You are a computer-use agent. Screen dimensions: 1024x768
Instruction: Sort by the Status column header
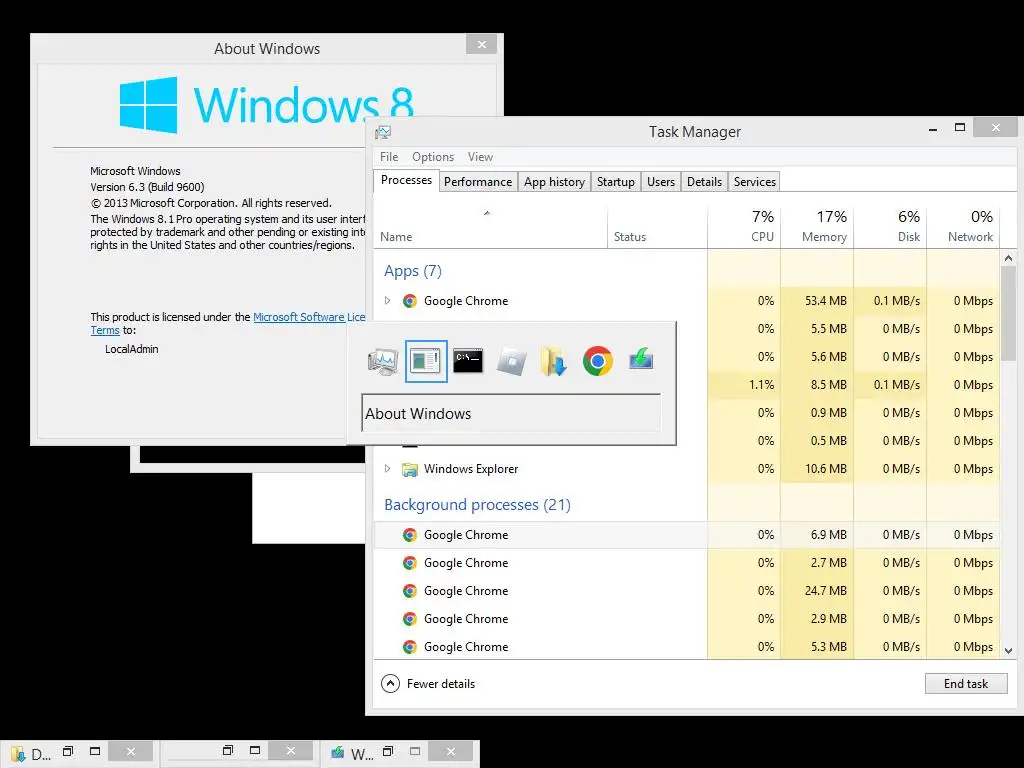(x=658, y=227)
